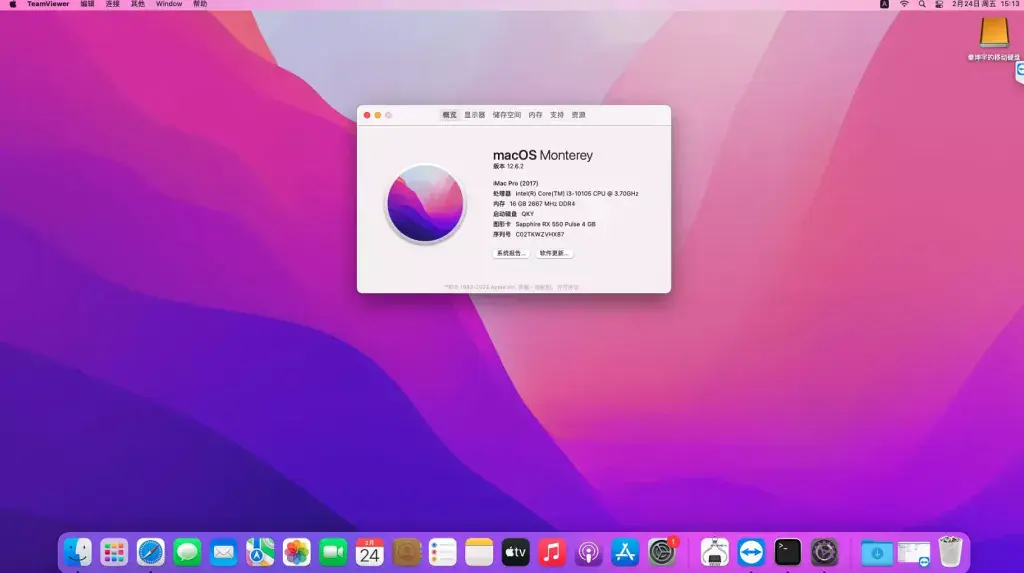Open the Notes app in Dock
The image size is (1024, 573).
pos(479,553)
